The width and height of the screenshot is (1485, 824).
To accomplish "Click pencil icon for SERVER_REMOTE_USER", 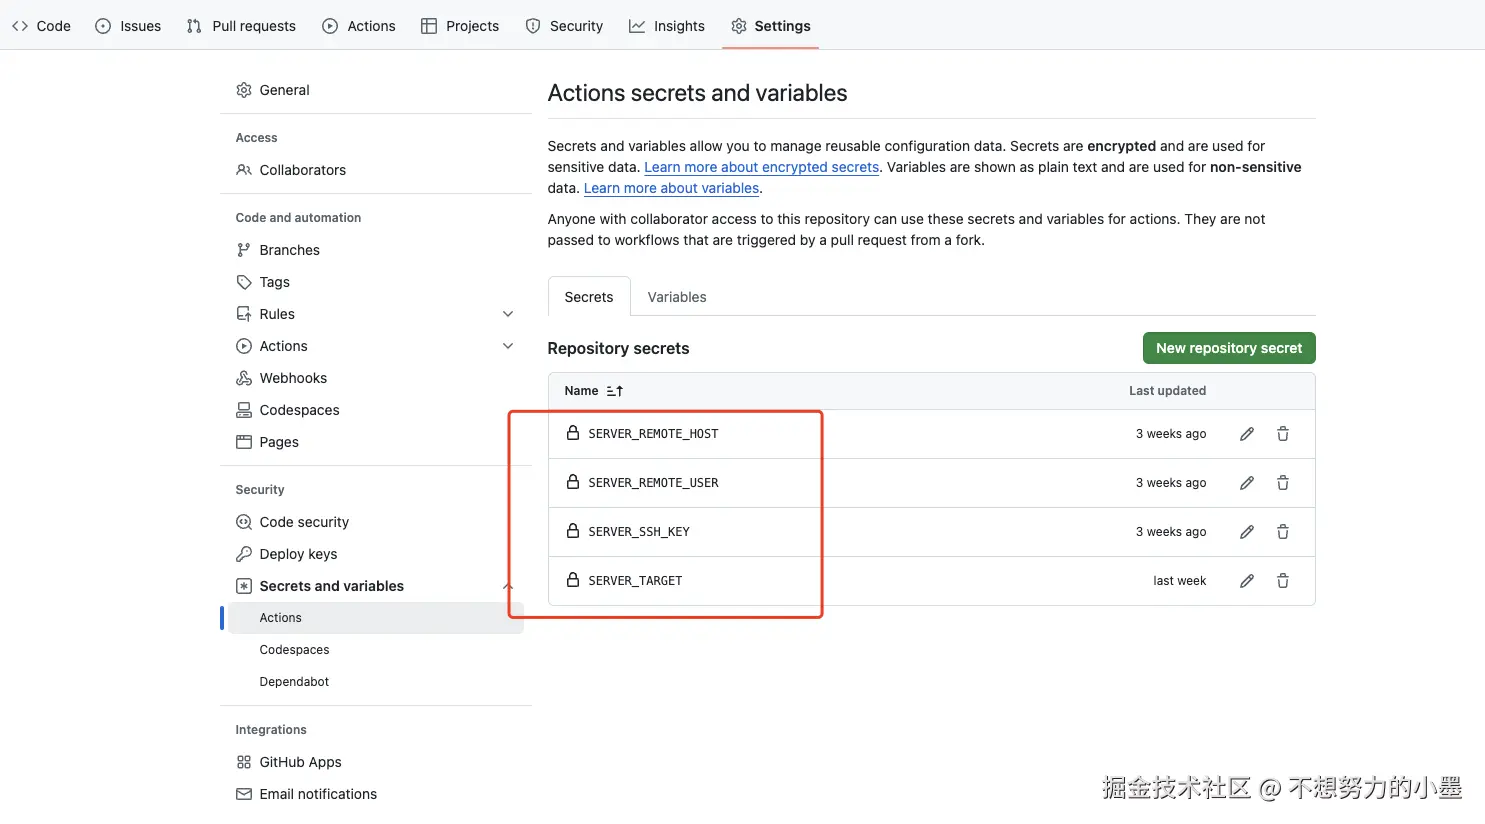I will coord(1246,483).
